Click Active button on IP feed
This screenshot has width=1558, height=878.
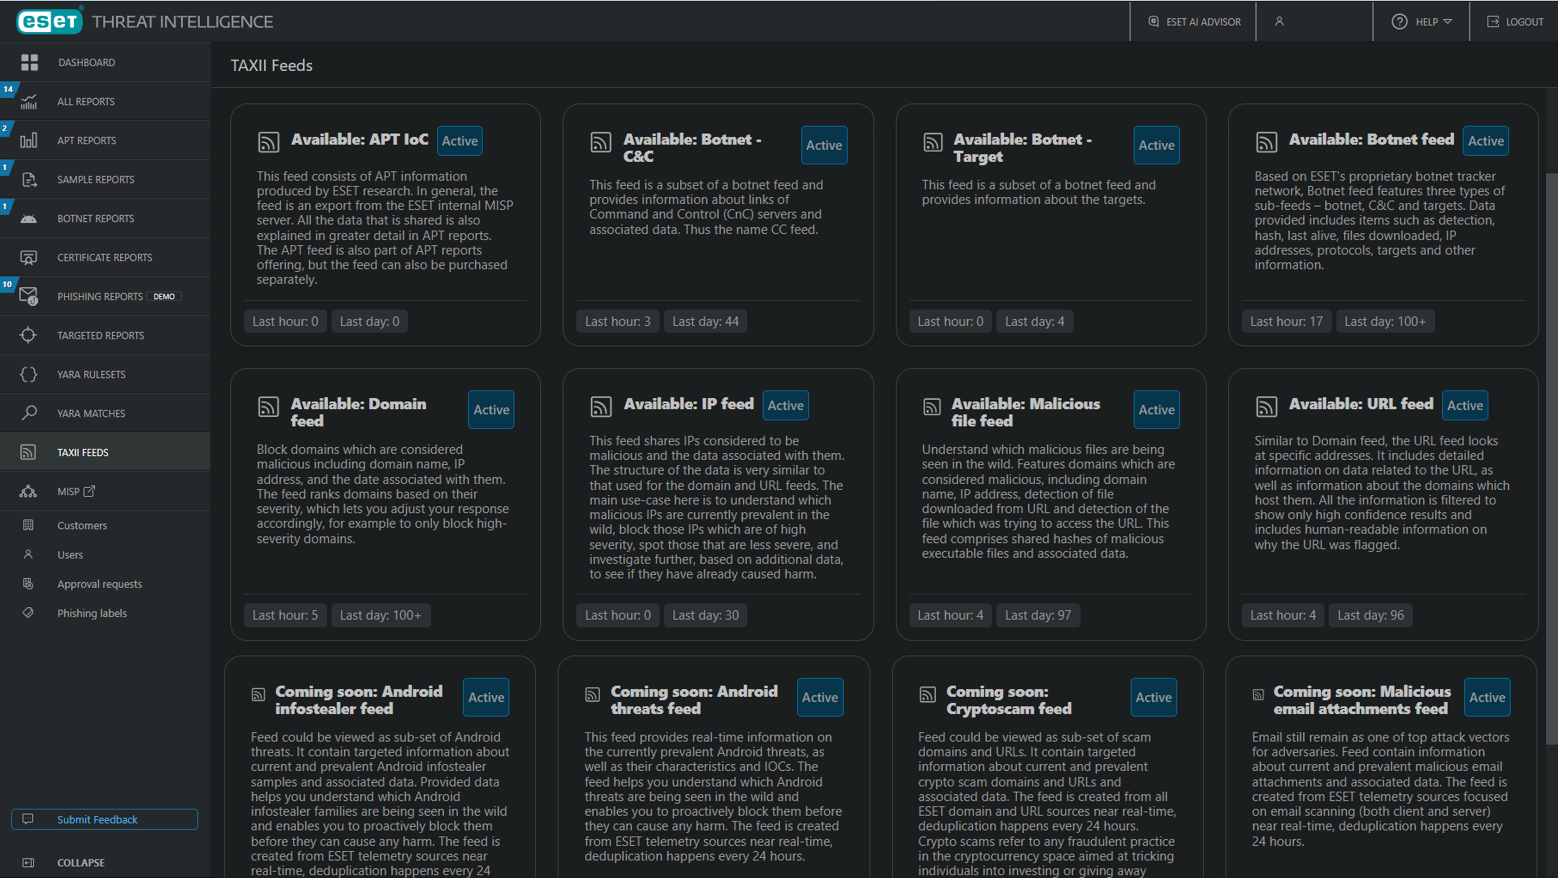pos(785,405)
